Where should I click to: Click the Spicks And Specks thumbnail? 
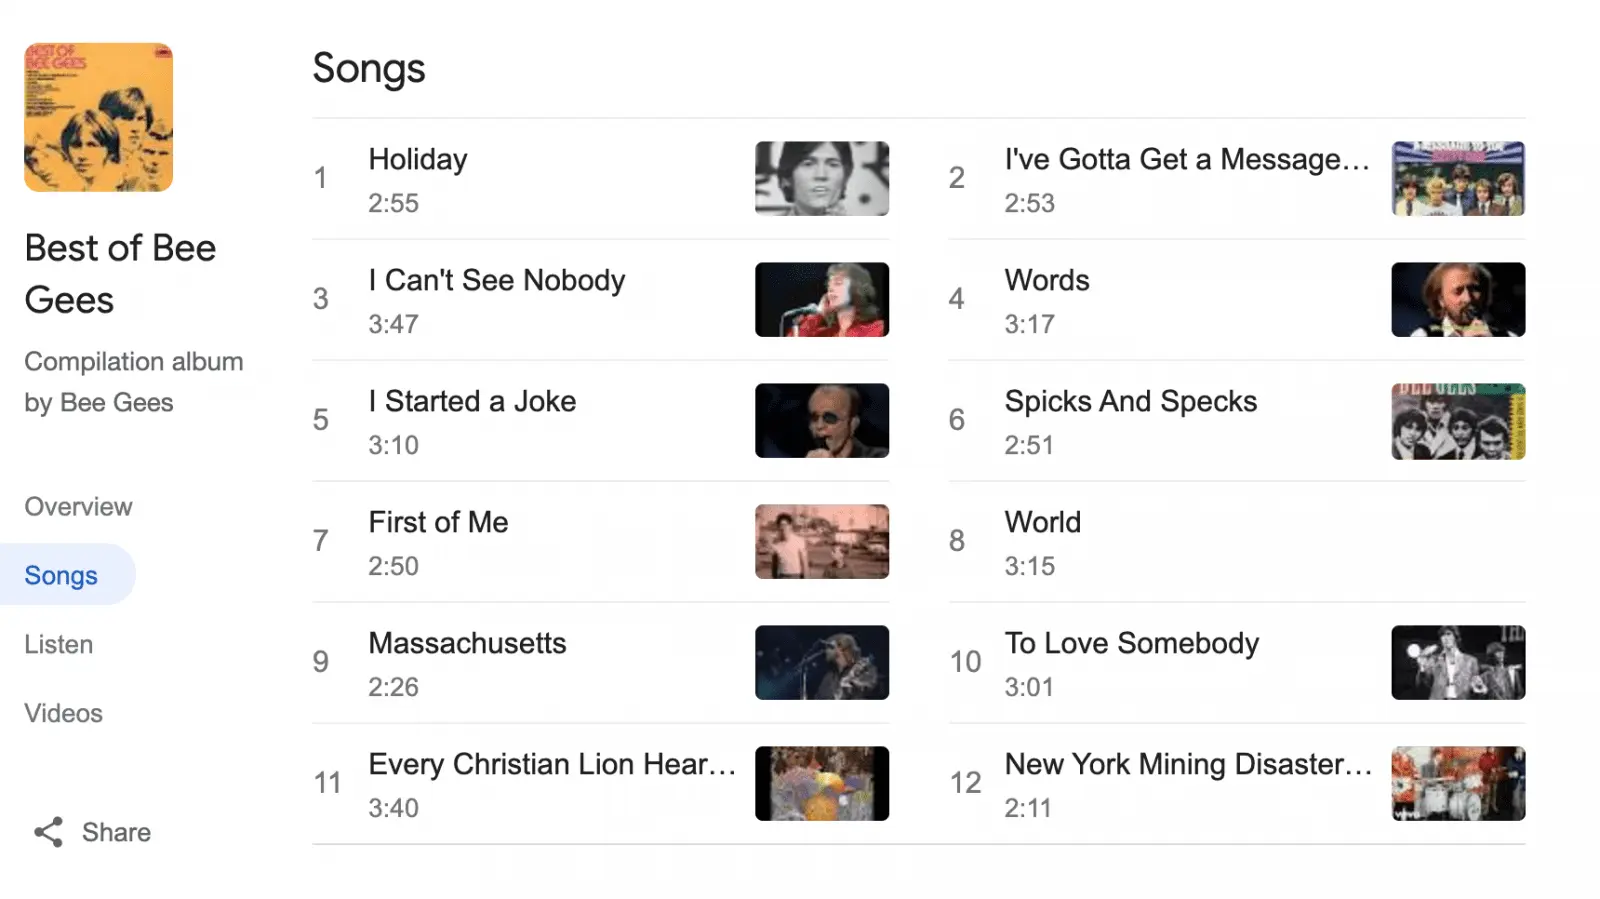1457,421
